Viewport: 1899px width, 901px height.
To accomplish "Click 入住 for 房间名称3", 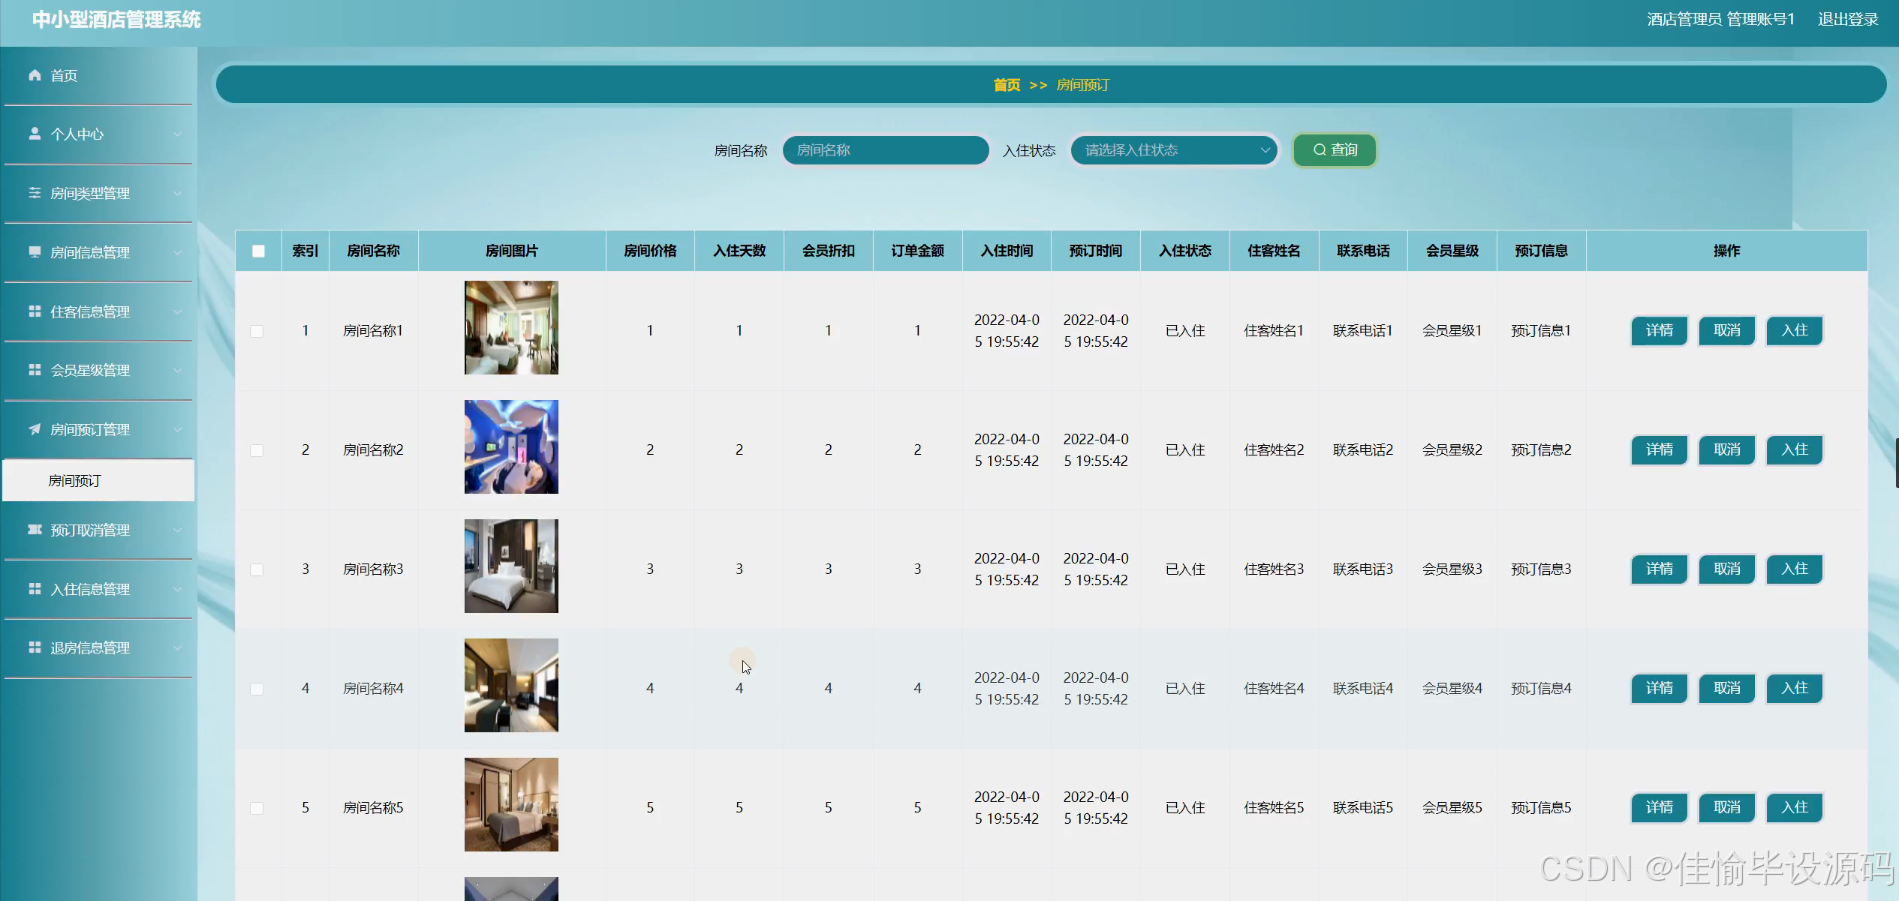I will pyautogui.click(x=1795, y=569).
